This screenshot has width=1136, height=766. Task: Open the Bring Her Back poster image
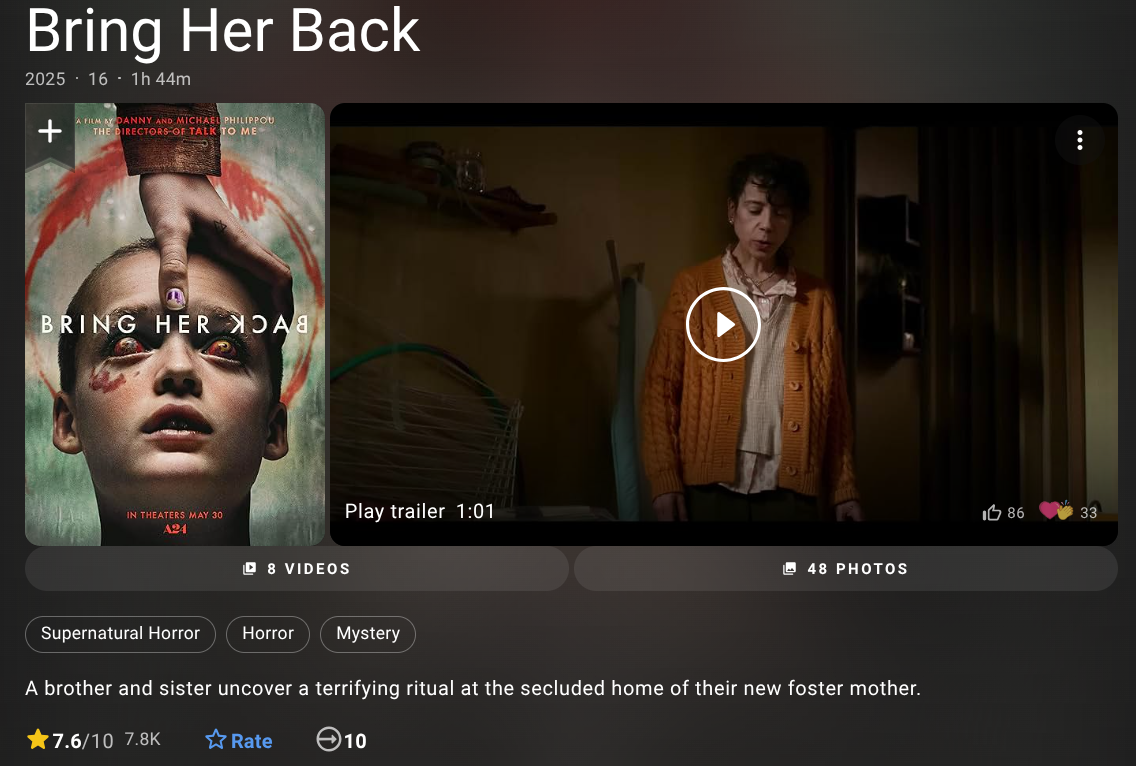(175, 324)
